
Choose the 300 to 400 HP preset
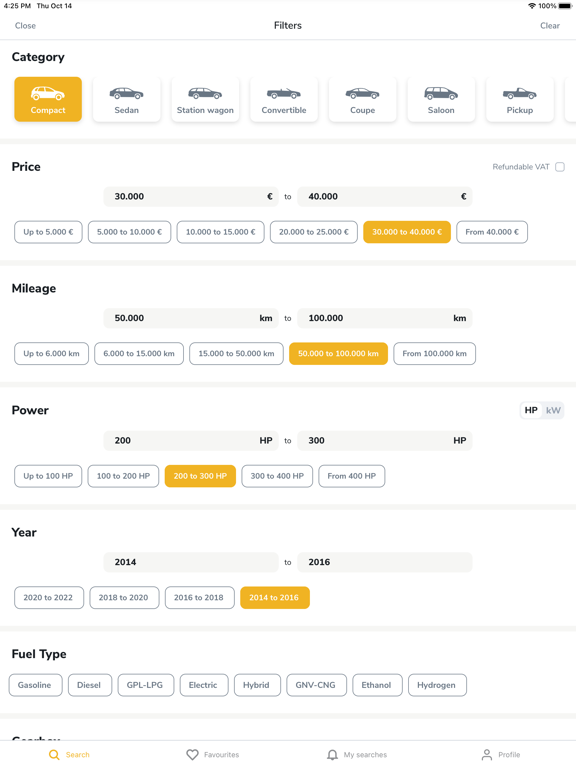[277, 476]
